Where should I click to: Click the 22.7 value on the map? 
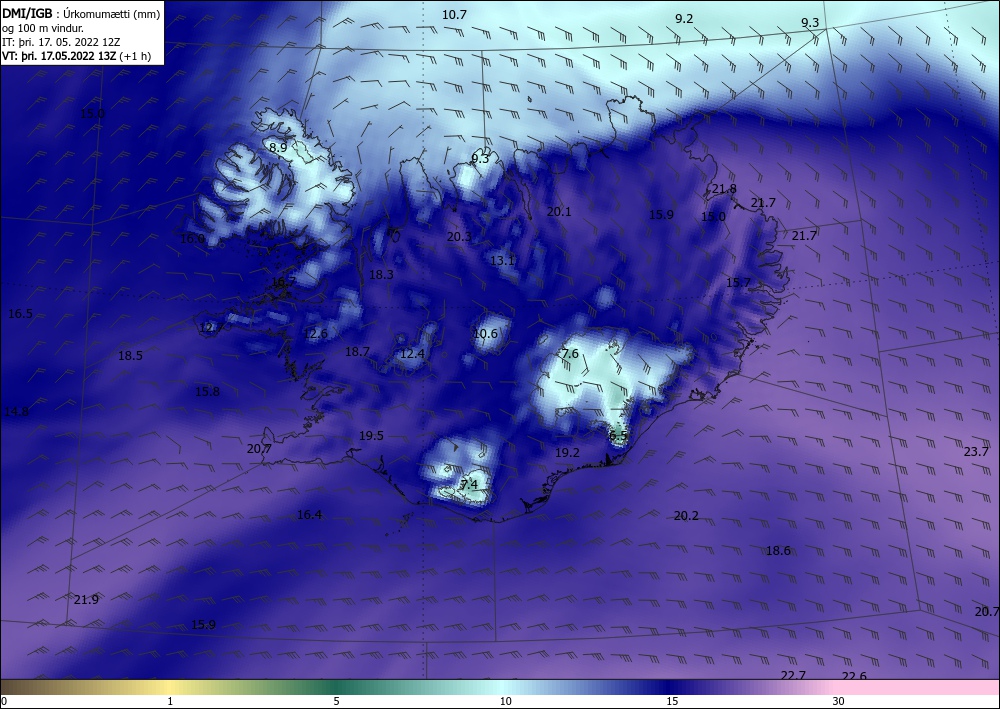[x=793, y=675]
